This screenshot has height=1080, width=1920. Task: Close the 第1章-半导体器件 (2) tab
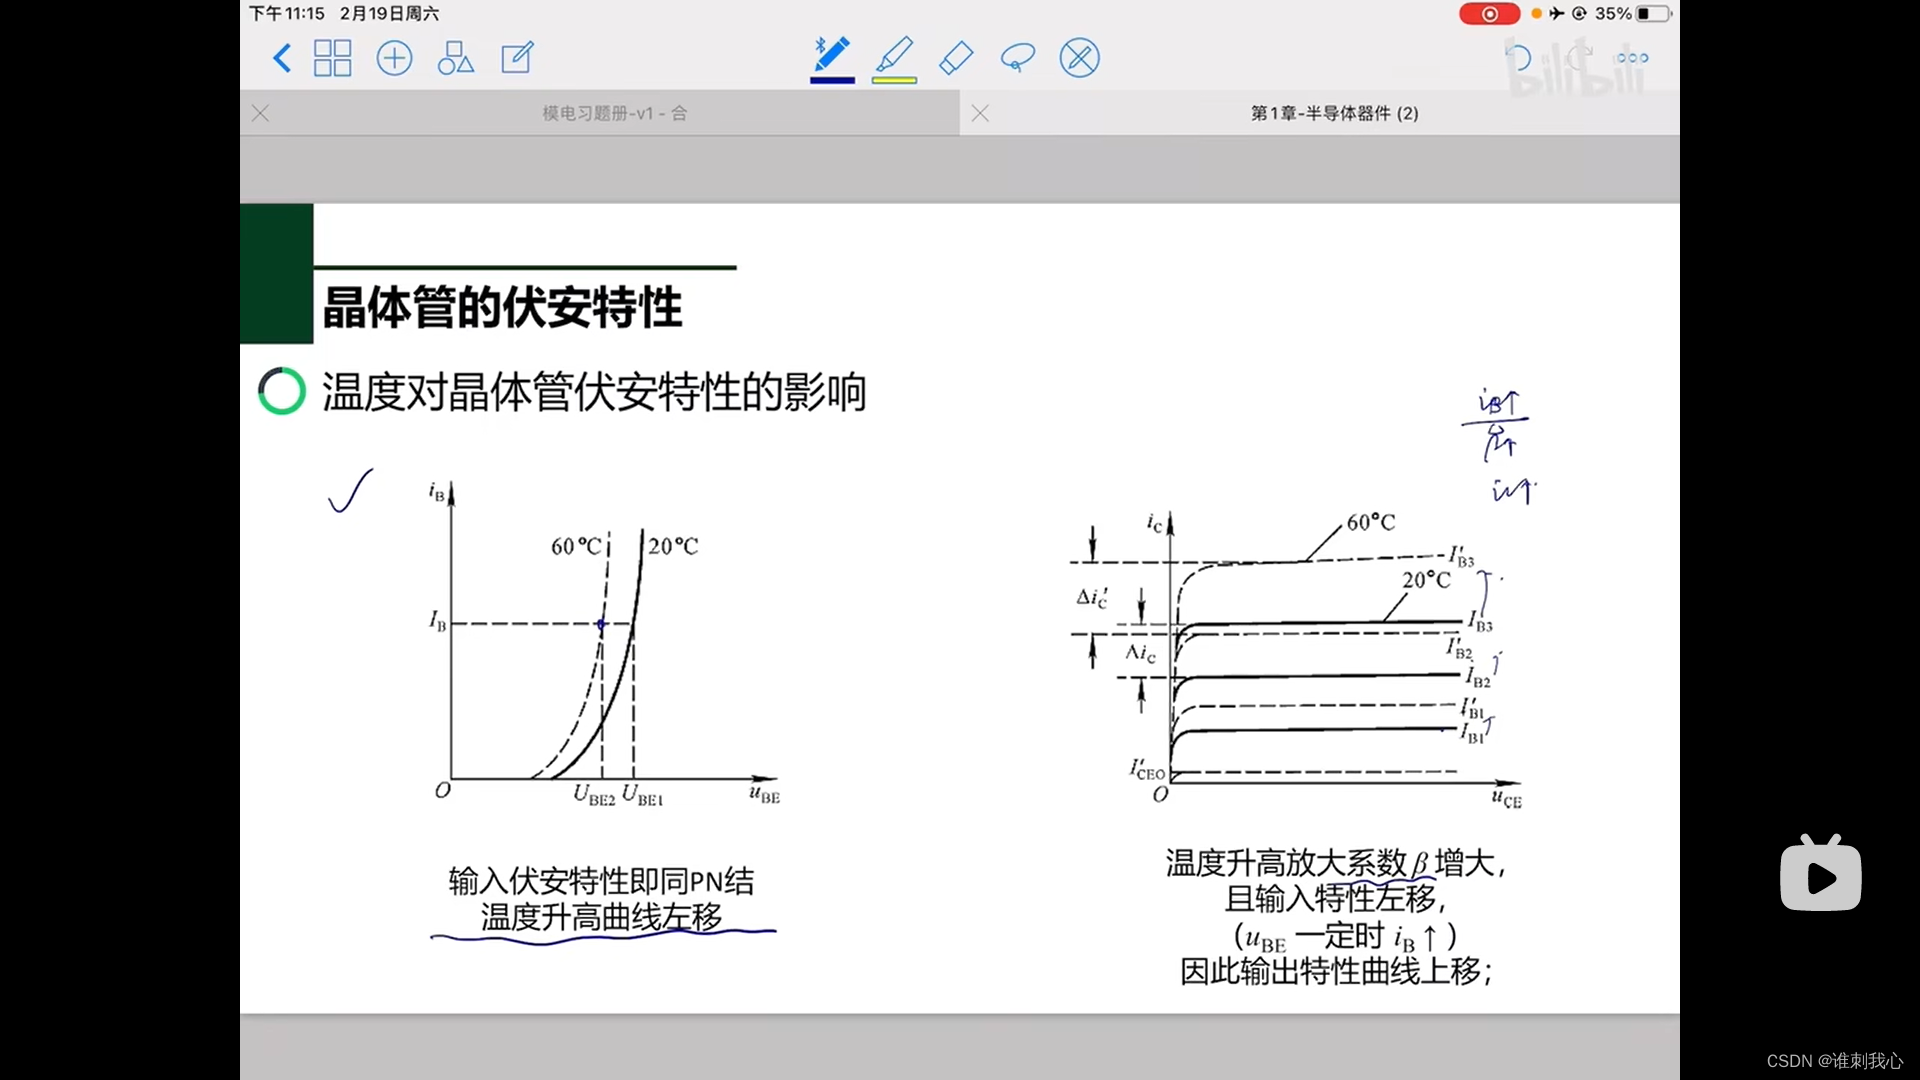pos(980,113)
